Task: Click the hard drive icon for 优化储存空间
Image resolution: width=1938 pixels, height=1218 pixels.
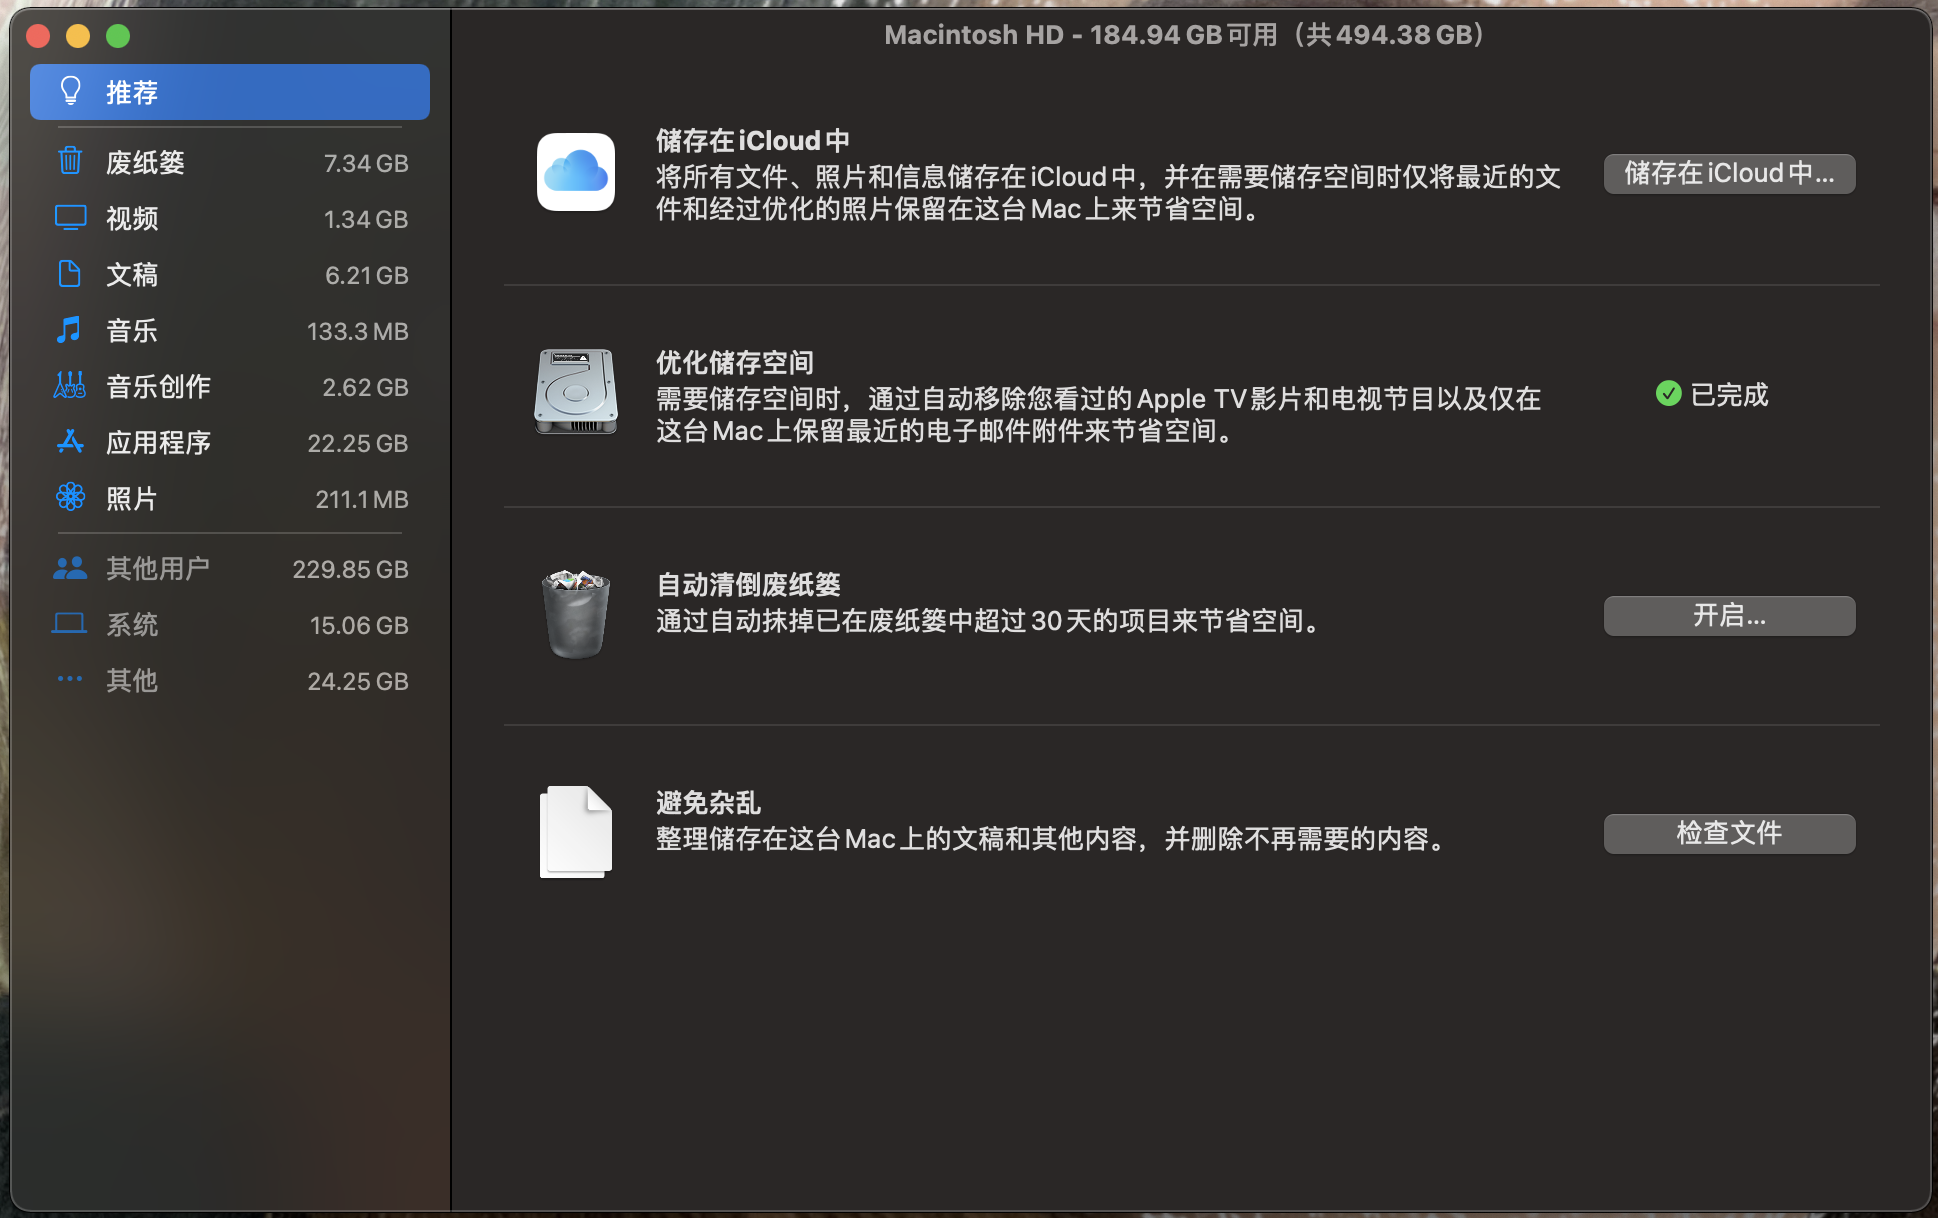Action: [x=575, y=392]
